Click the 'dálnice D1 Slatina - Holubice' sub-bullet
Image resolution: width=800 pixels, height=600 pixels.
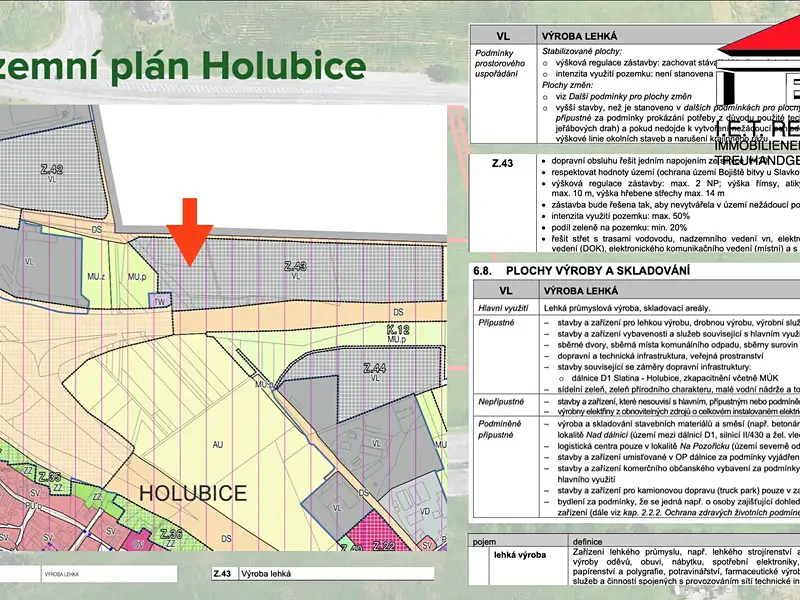[673, 378]
